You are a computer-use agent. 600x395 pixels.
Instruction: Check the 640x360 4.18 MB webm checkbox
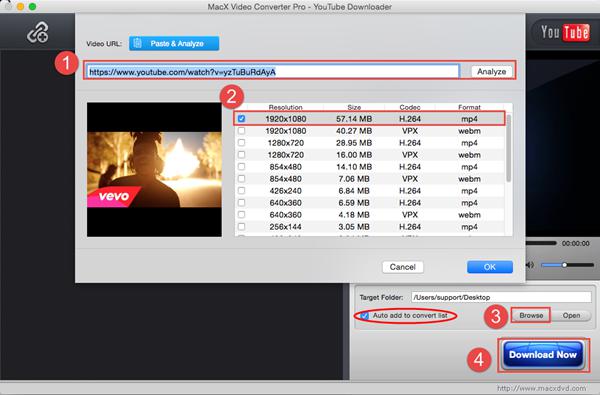[241, 215]
